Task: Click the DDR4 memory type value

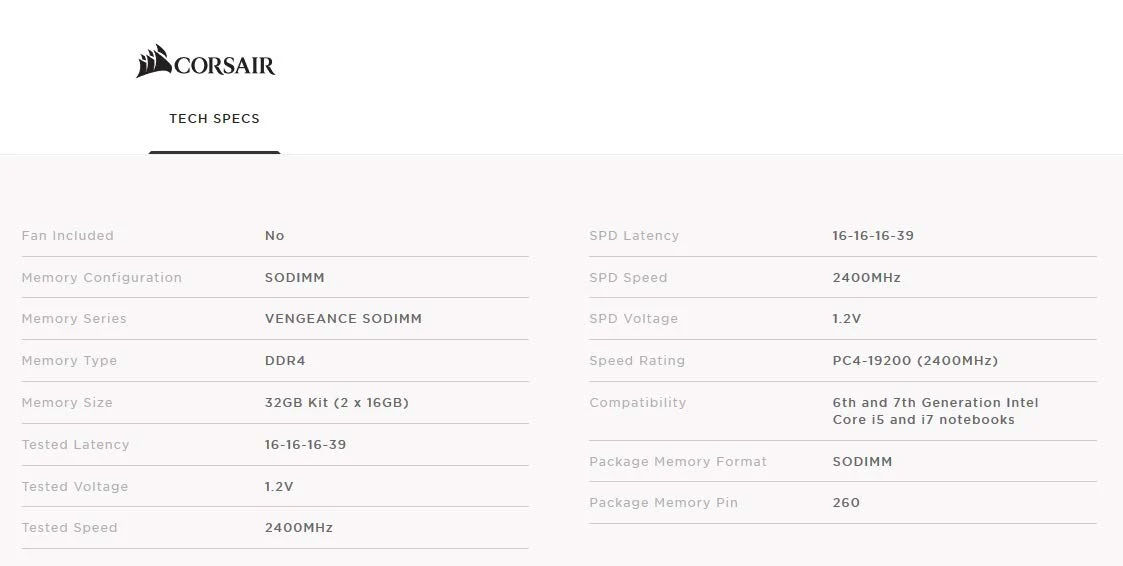Action: click(285, 360)
